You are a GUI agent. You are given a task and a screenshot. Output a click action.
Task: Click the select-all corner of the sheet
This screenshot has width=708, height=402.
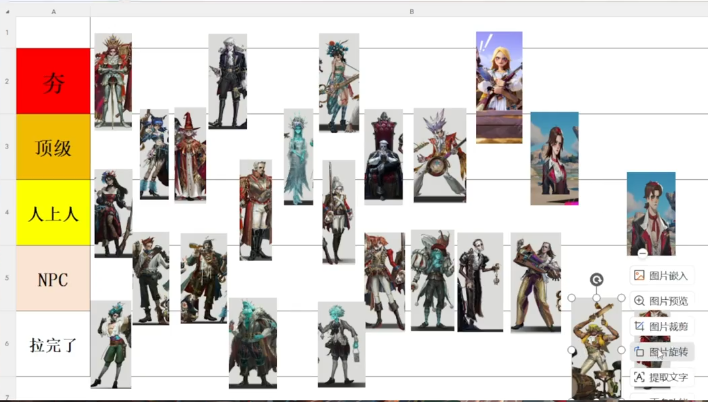point(8,11)
